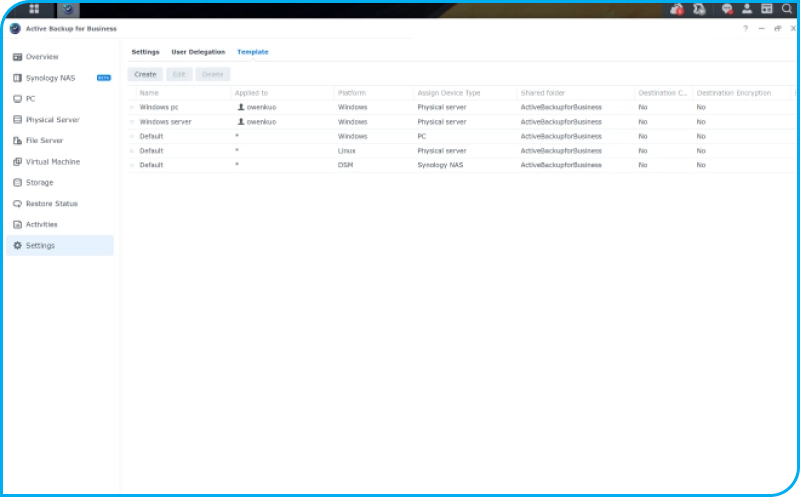
Task: Open the PC section in sidebar
Action: (x=60, y=98)
